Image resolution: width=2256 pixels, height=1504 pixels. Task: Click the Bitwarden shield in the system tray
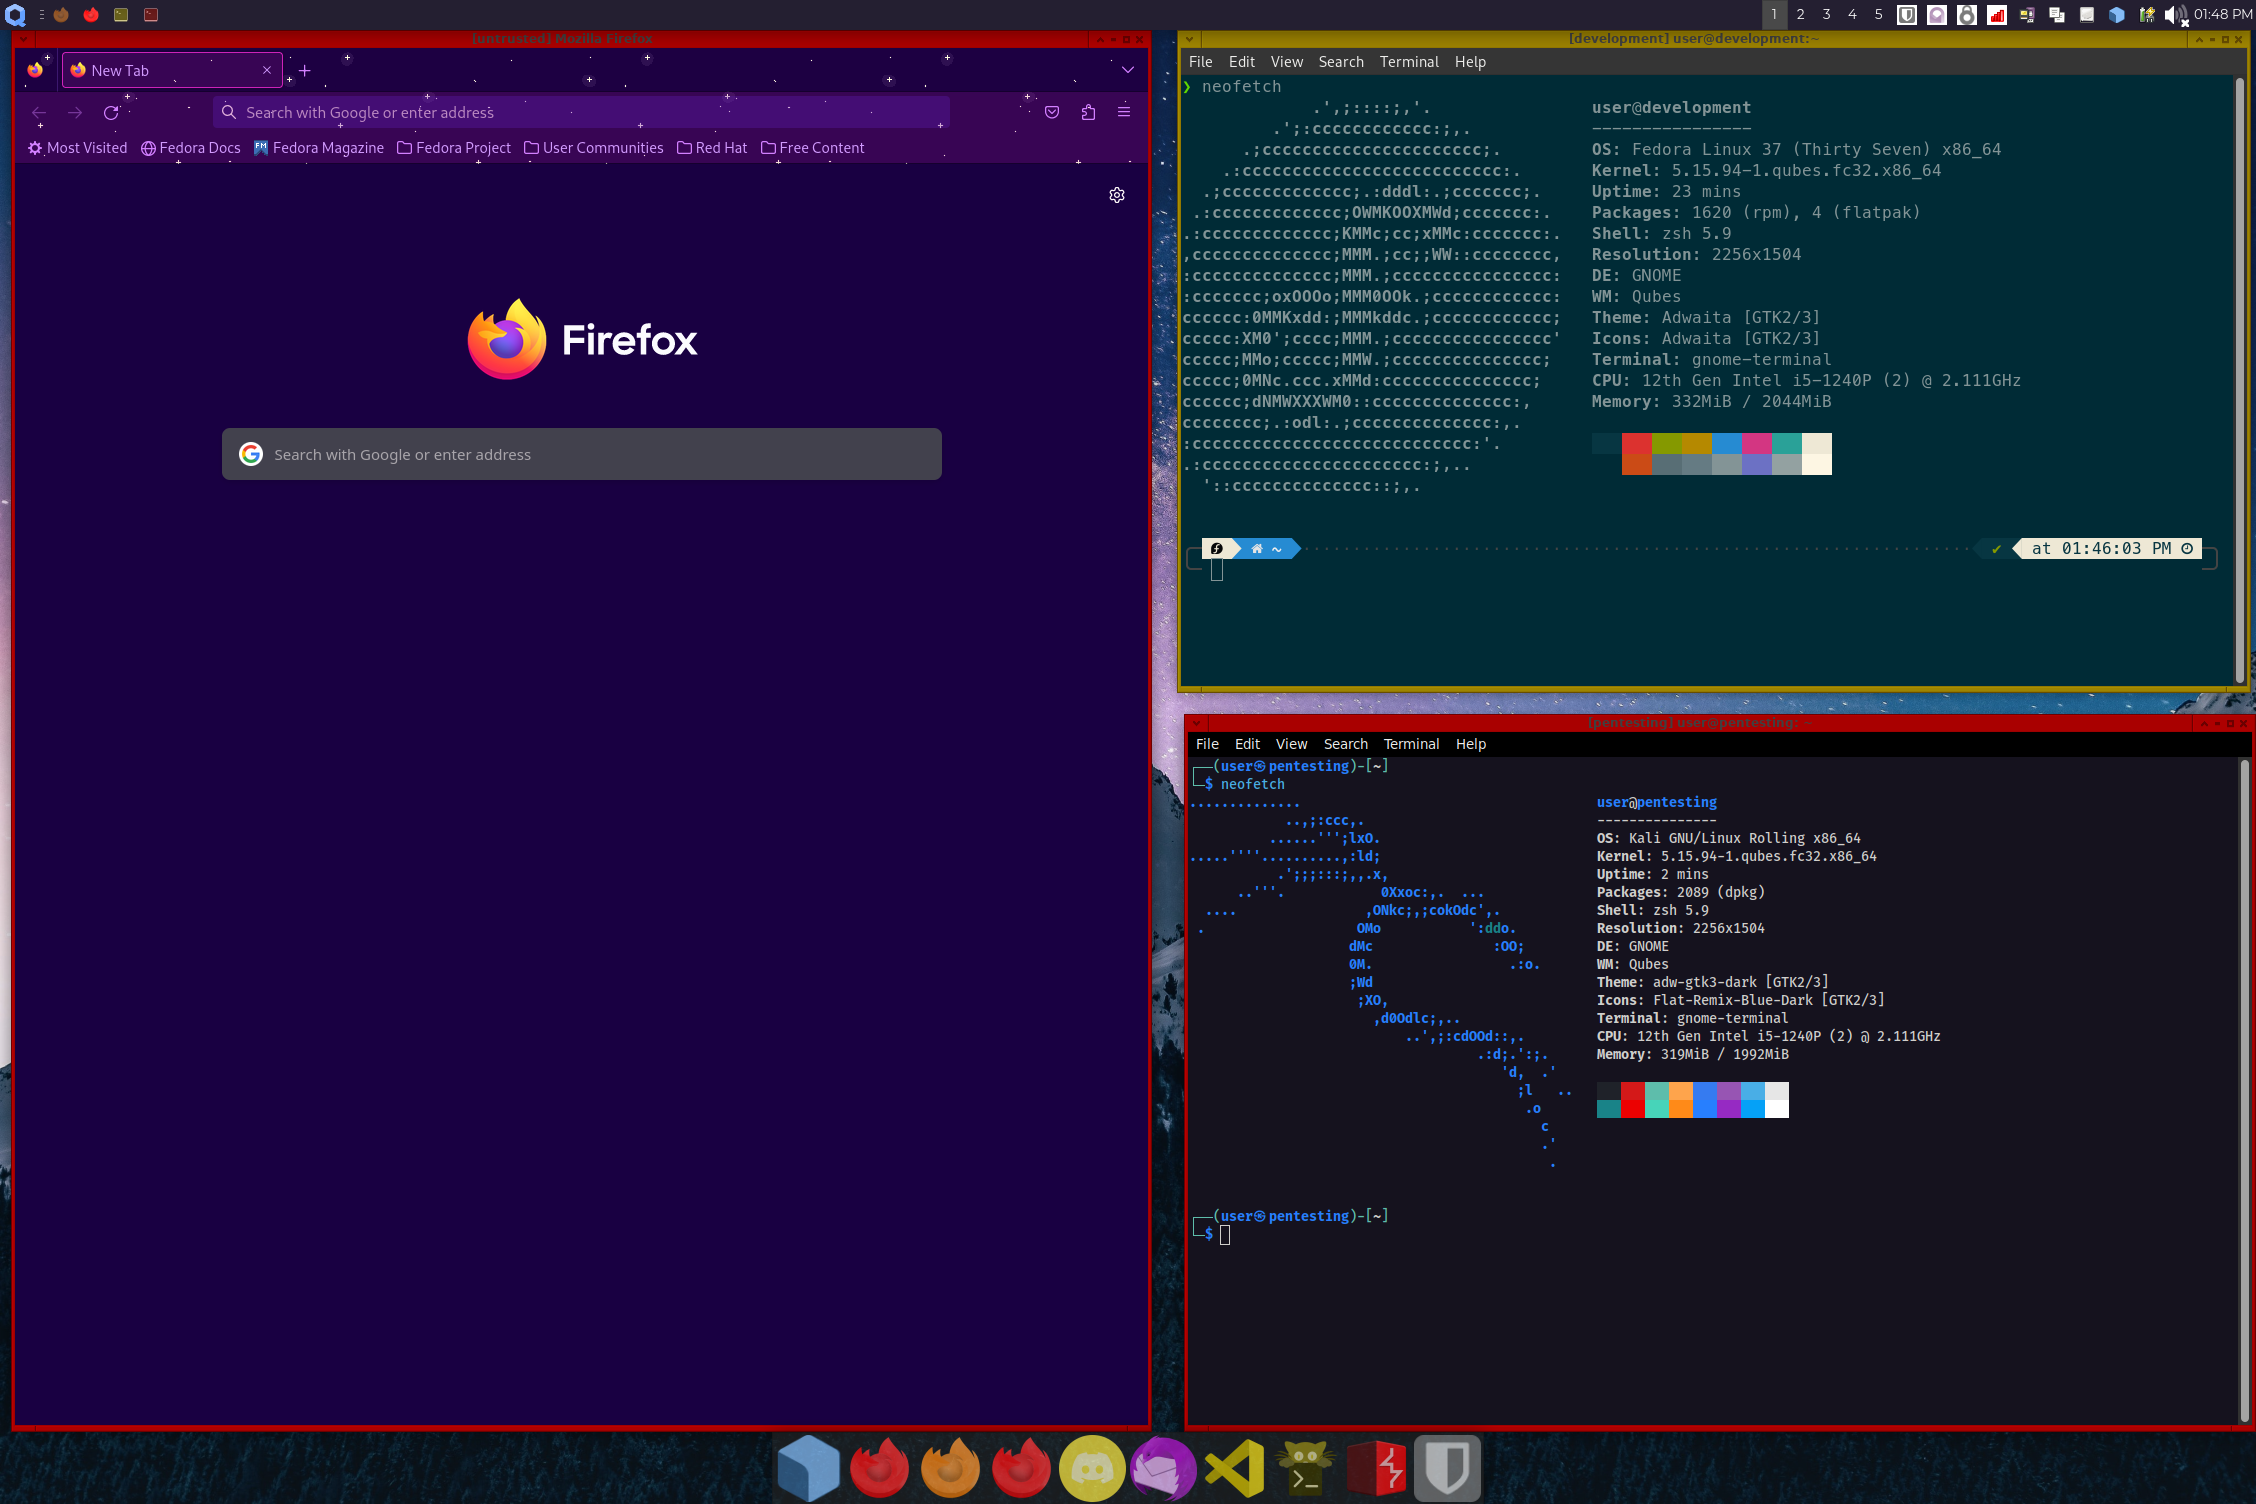(1906, 15)
